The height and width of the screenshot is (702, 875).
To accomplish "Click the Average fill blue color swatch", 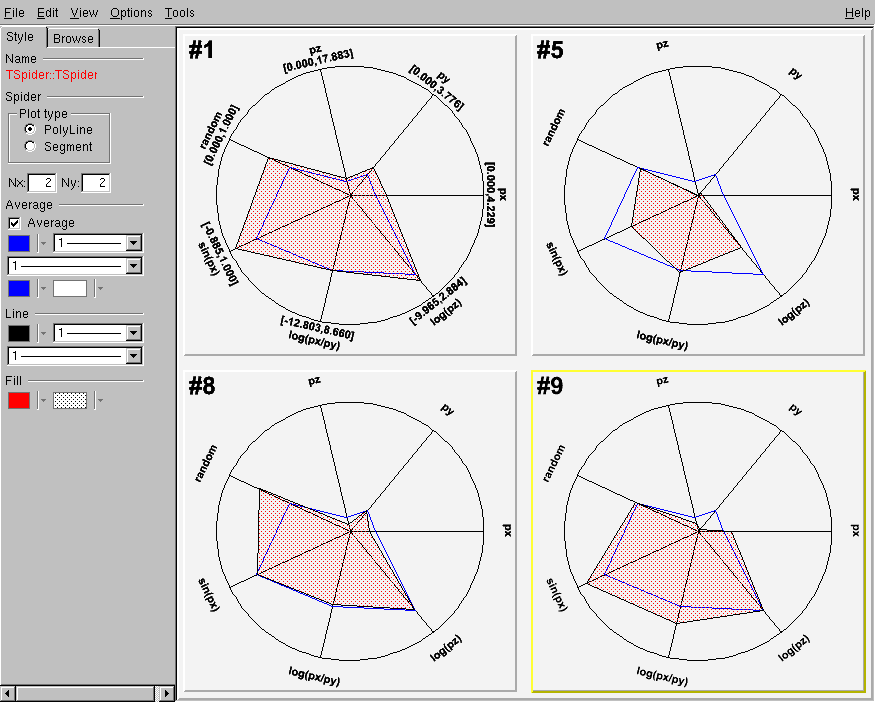I will coord(19,289).
